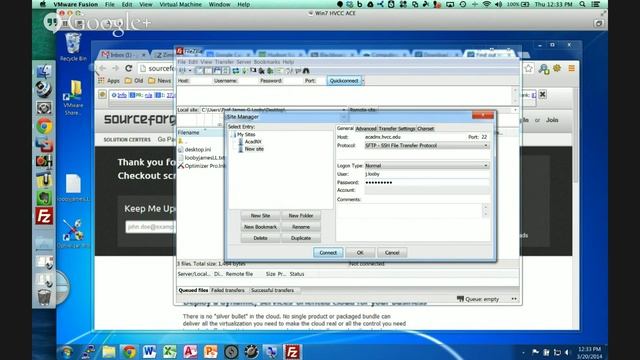Viewport: 640px width, 360px height.
Task: Open Word from the Windows taskbar
Action: tap(149, 351)
